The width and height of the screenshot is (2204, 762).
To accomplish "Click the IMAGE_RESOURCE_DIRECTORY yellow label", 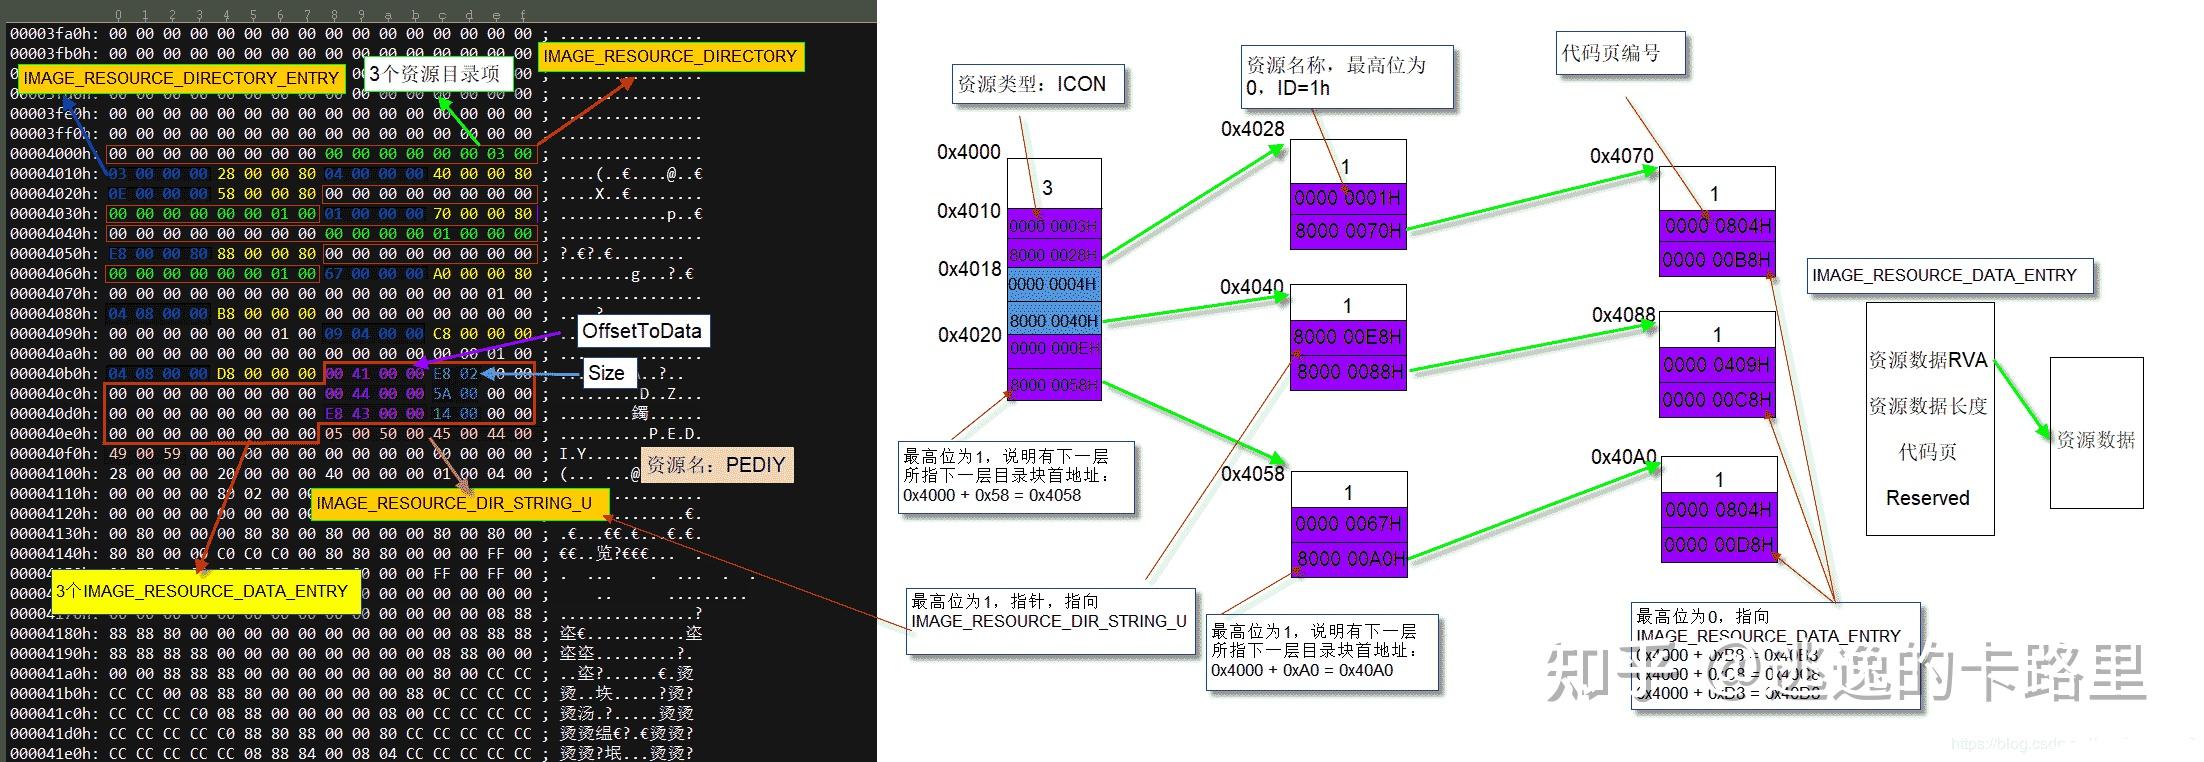I will [670, 57].
